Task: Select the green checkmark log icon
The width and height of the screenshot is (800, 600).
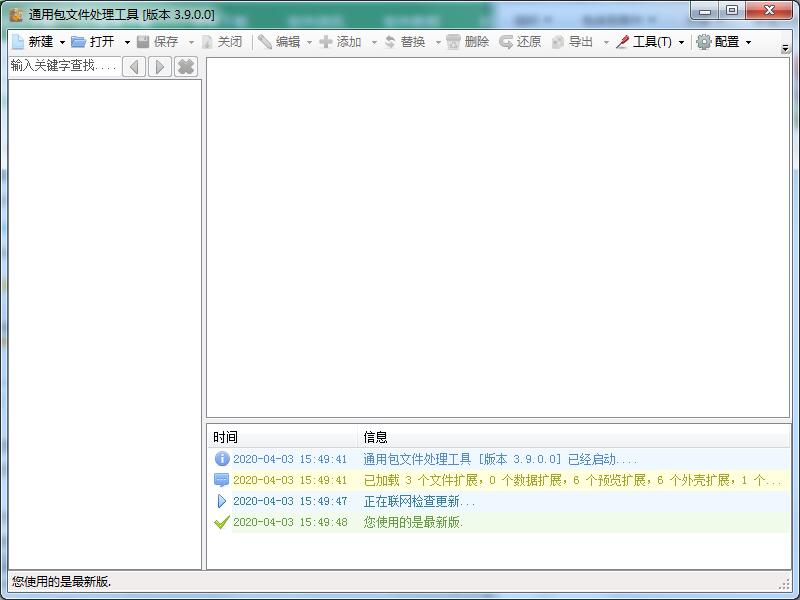Action: click(x=221, y=522)
